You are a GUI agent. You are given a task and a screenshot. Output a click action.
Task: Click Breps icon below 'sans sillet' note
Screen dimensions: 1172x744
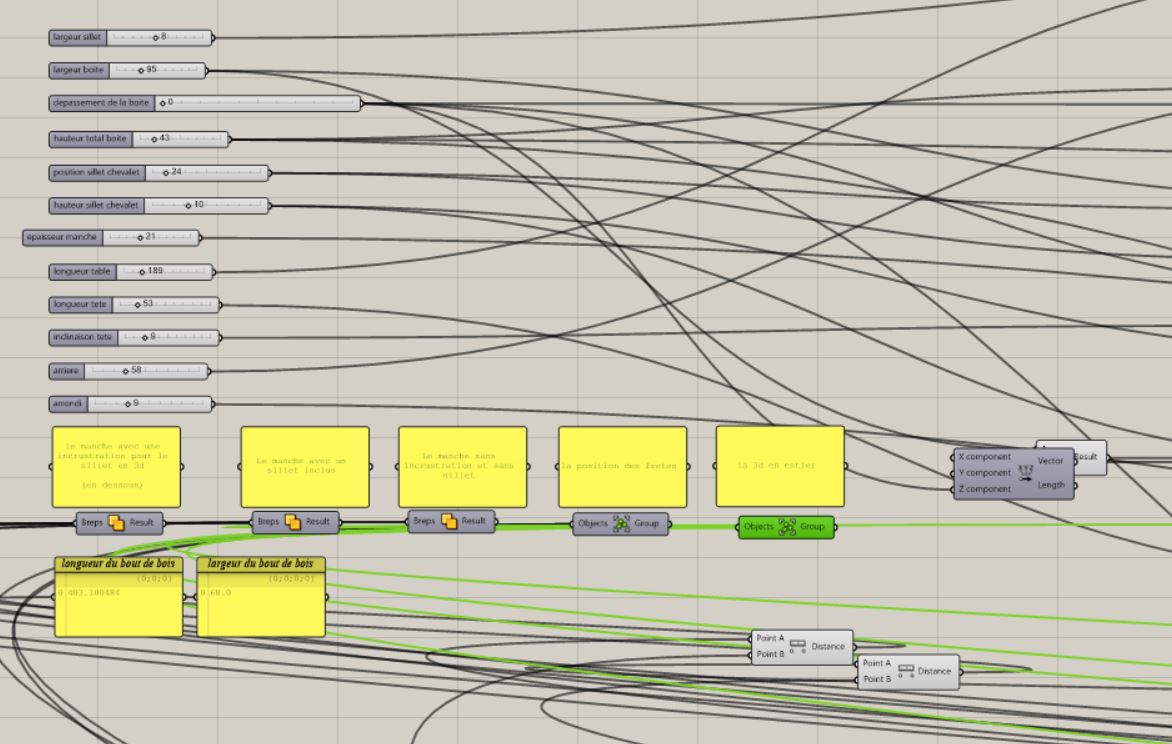449,521
